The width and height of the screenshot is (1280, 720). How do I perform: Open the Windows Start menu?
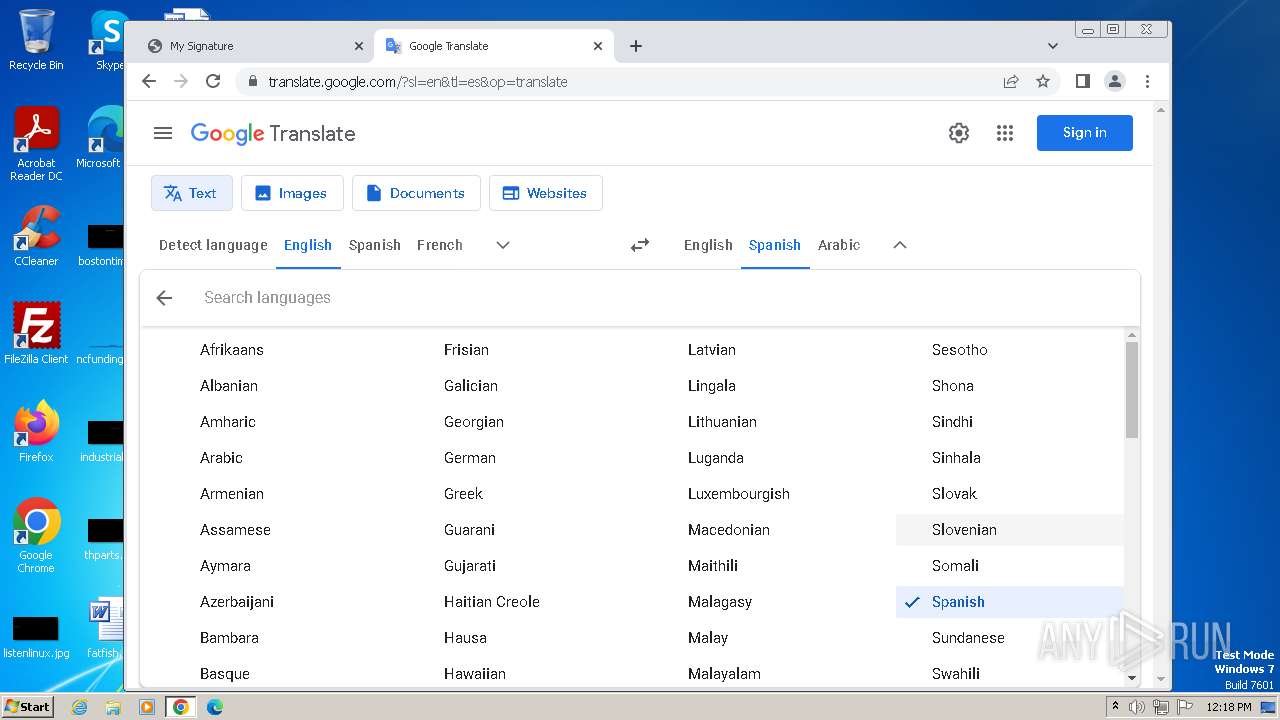click(28, 707)
